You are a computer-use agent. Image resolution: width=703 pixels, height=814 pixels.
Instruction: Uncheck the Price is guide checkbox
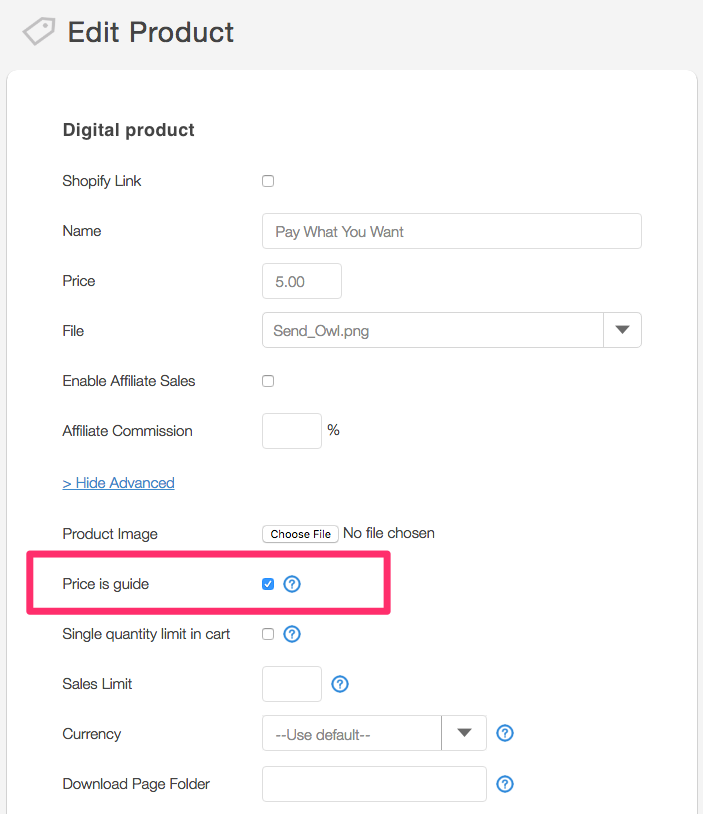[x=268, y=584]
